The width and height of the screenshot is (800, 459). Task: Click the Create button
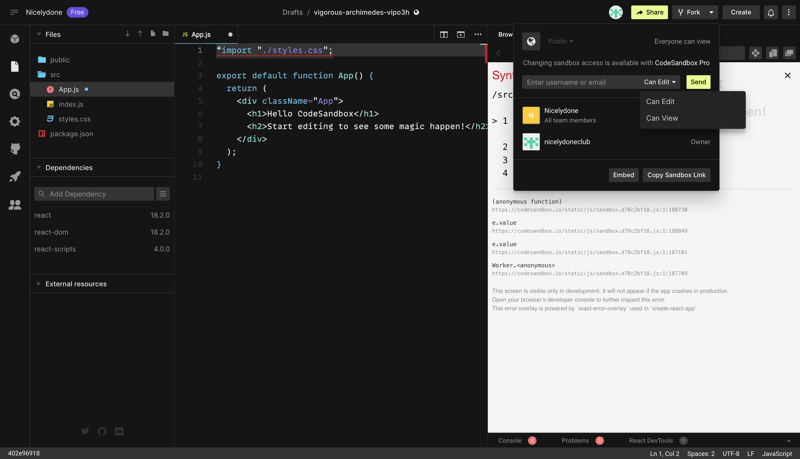pos(741,12)
